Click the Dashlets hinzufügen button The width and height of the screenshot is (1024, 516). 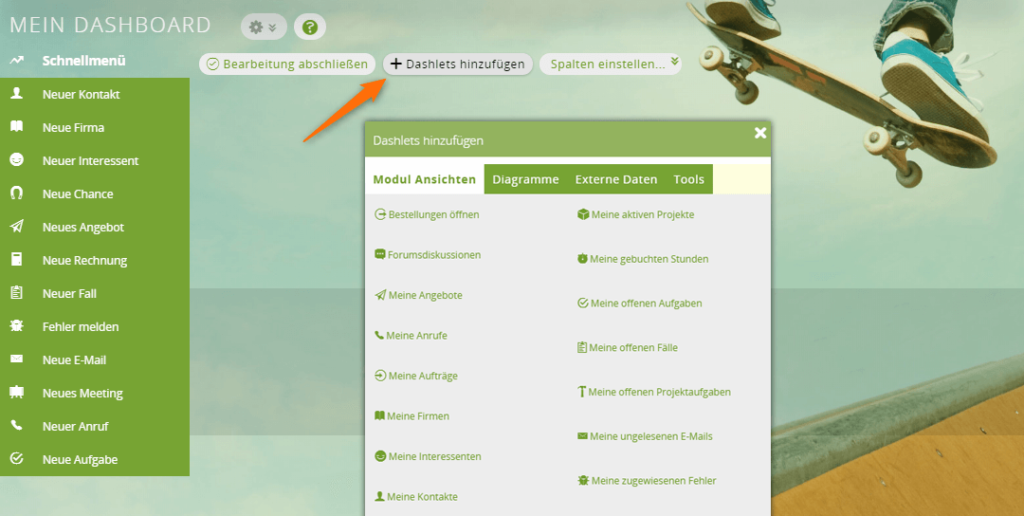pos(458,64)
